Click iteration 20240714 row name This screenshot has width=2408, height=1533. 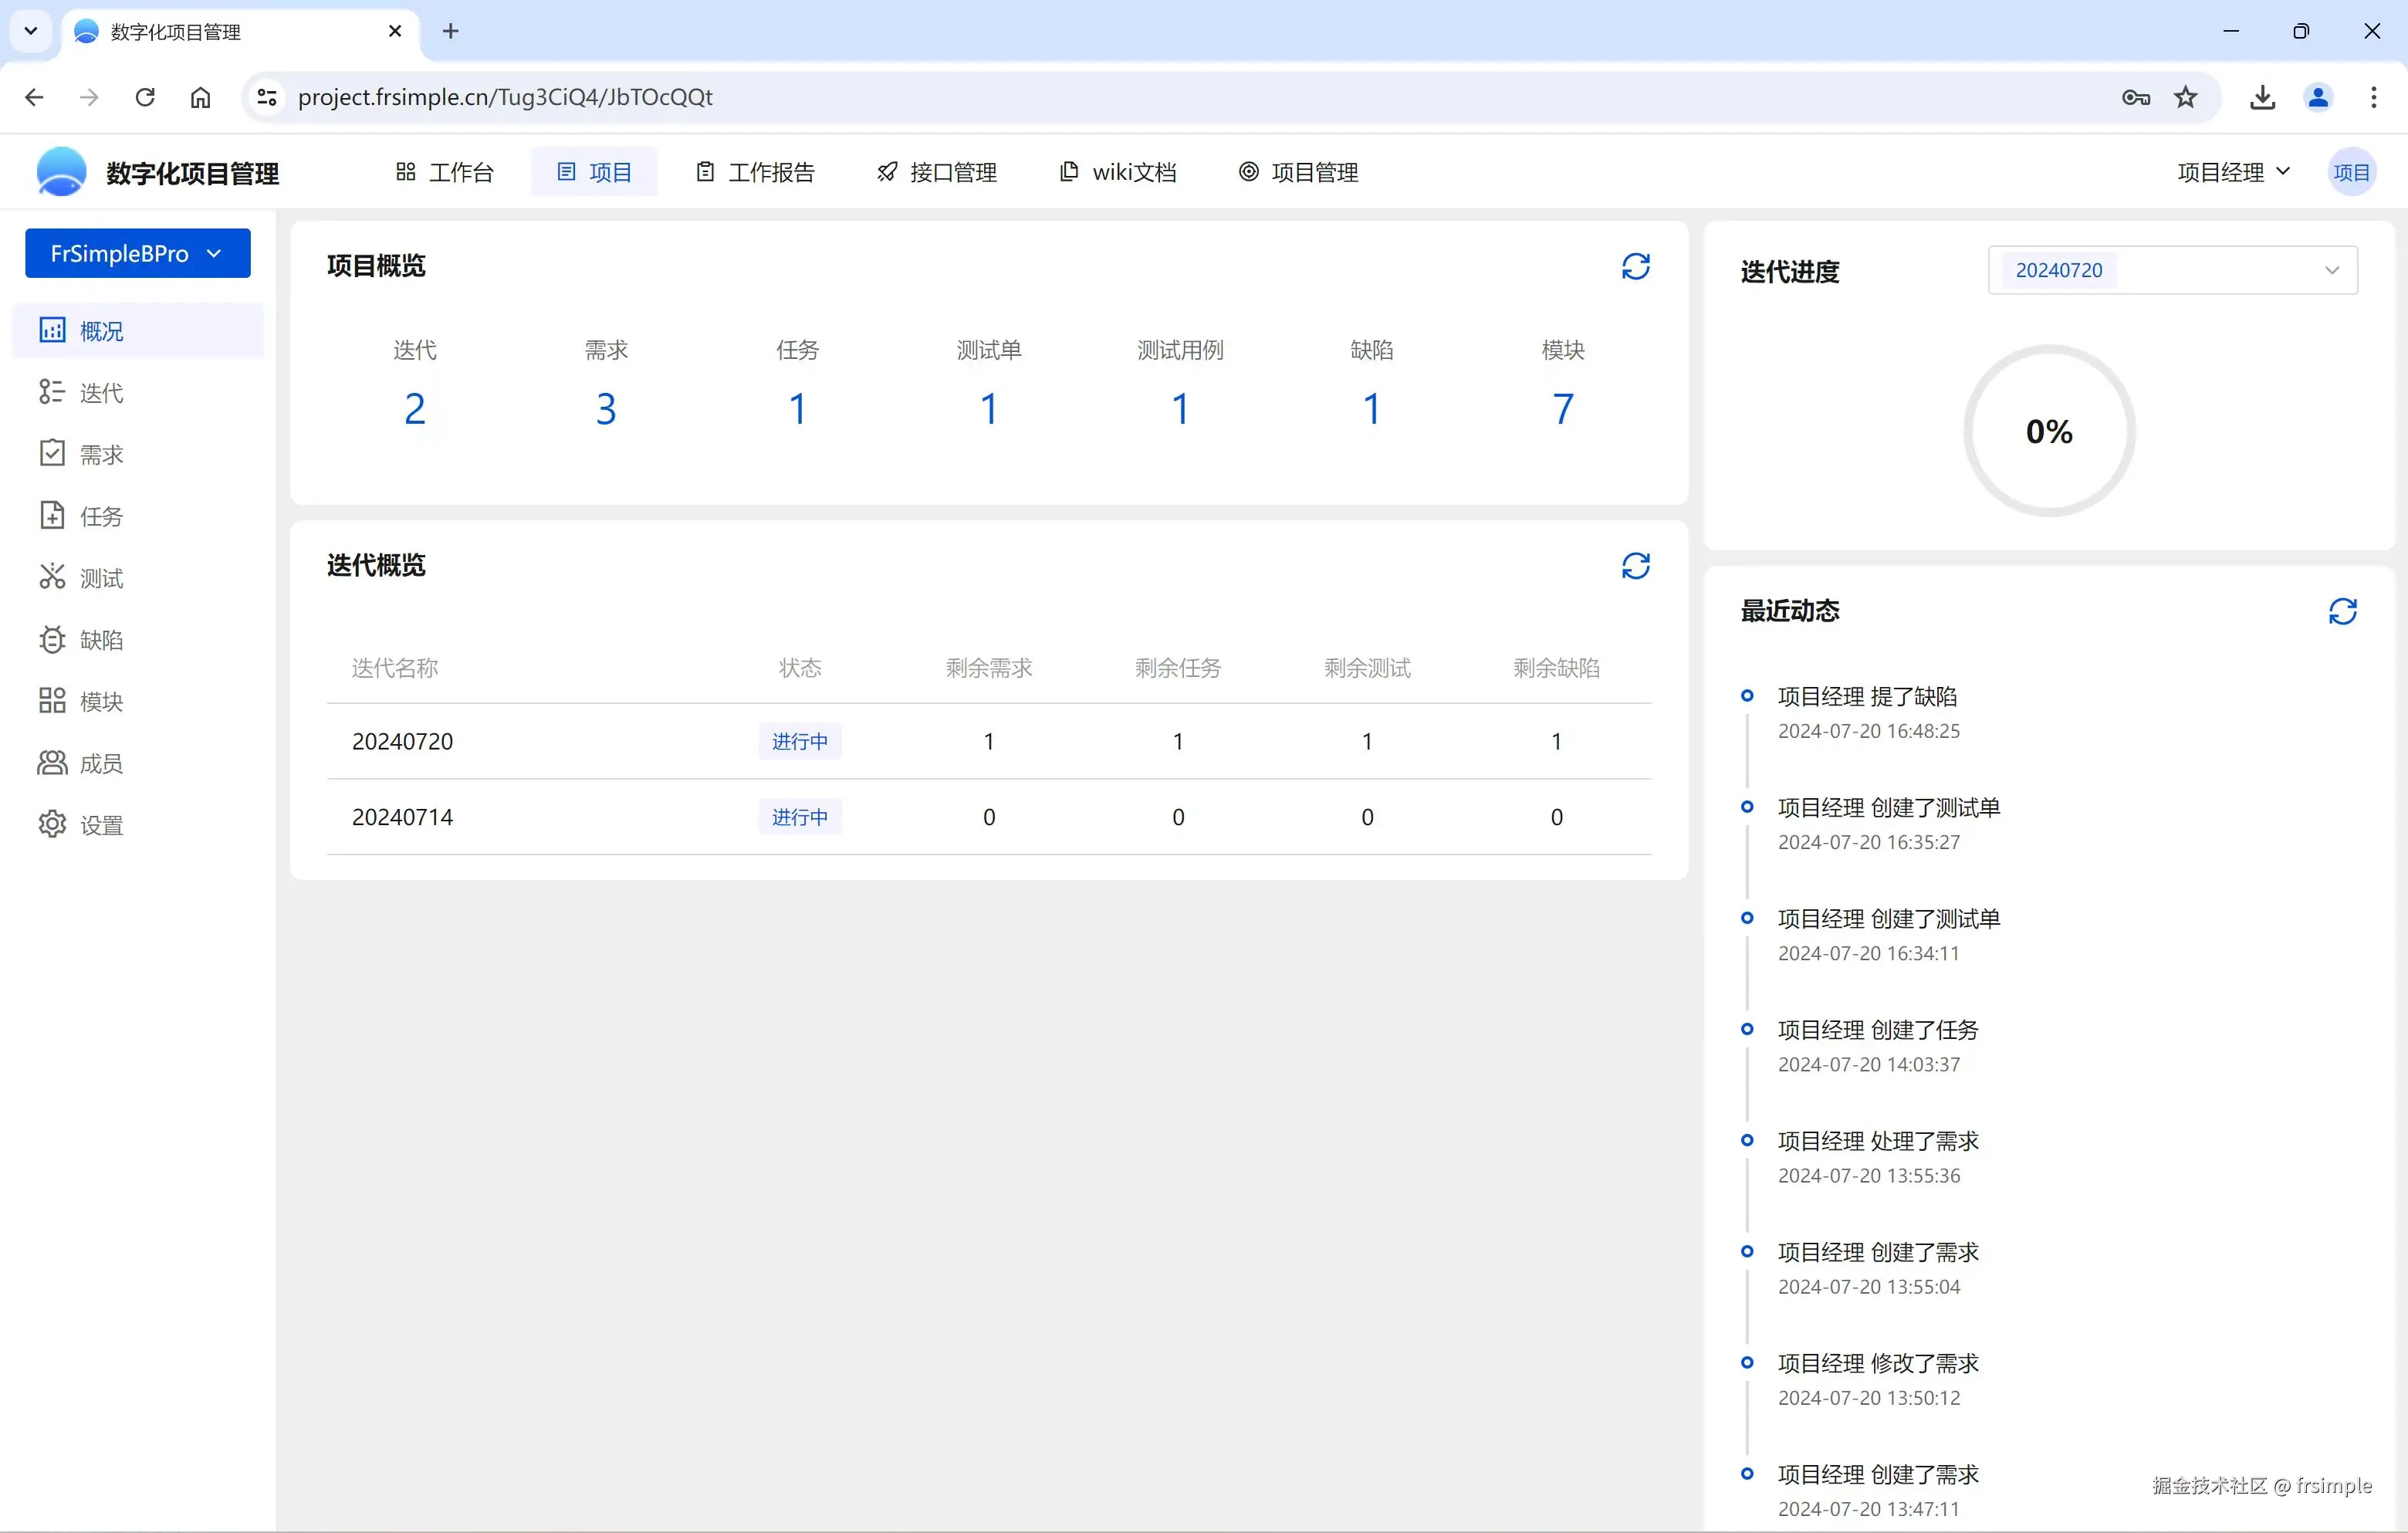[x=402, y=817]
